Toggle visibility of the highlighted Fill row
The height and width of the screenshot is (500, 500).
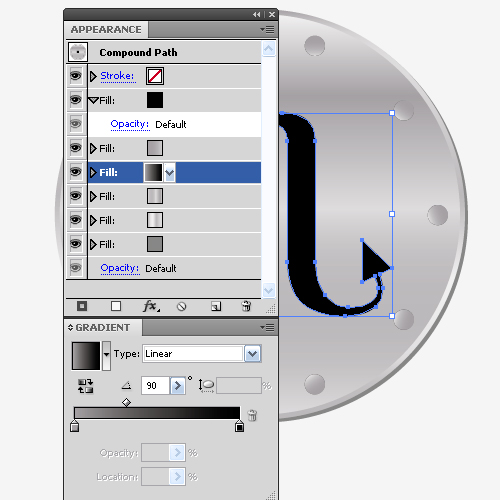(76, 172)
